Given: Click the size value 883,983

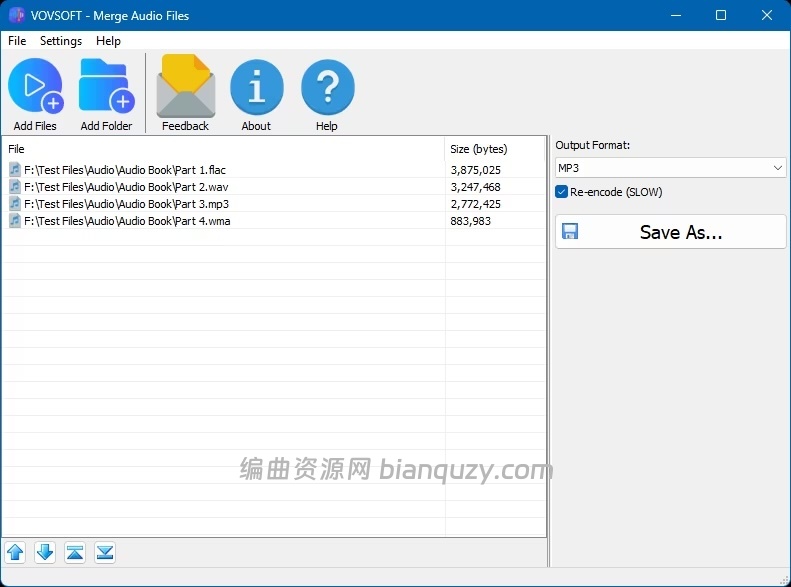Looking at the screenshot, I should (x=471, y=221).
